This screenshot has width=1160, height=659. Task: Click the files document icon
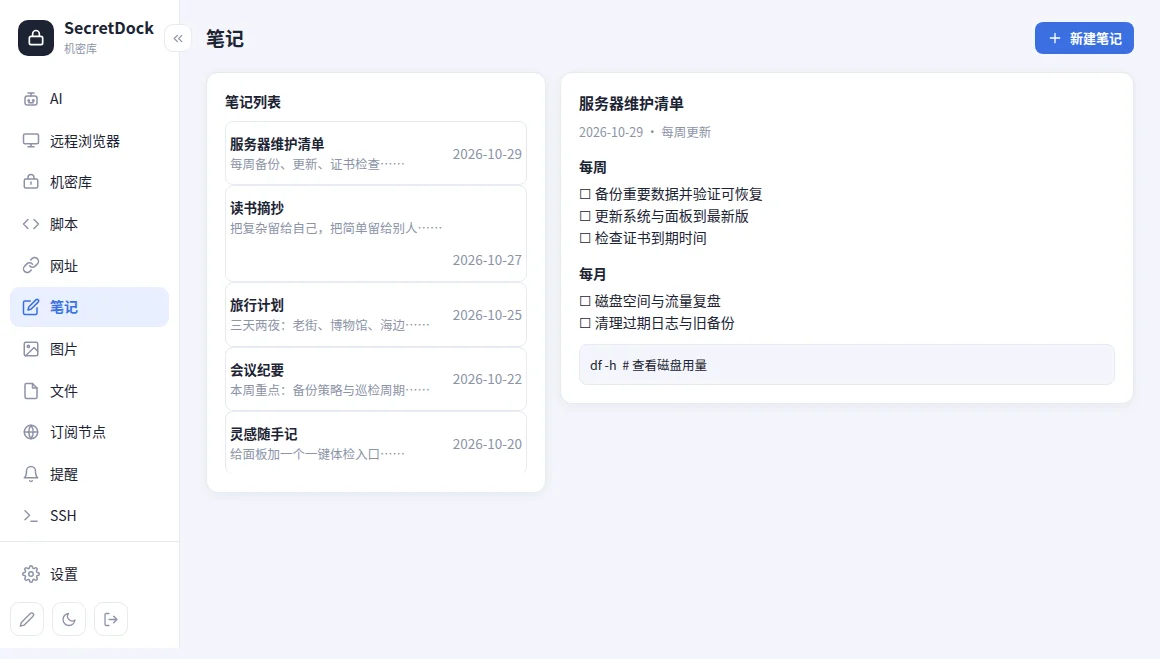coord(31,391)
